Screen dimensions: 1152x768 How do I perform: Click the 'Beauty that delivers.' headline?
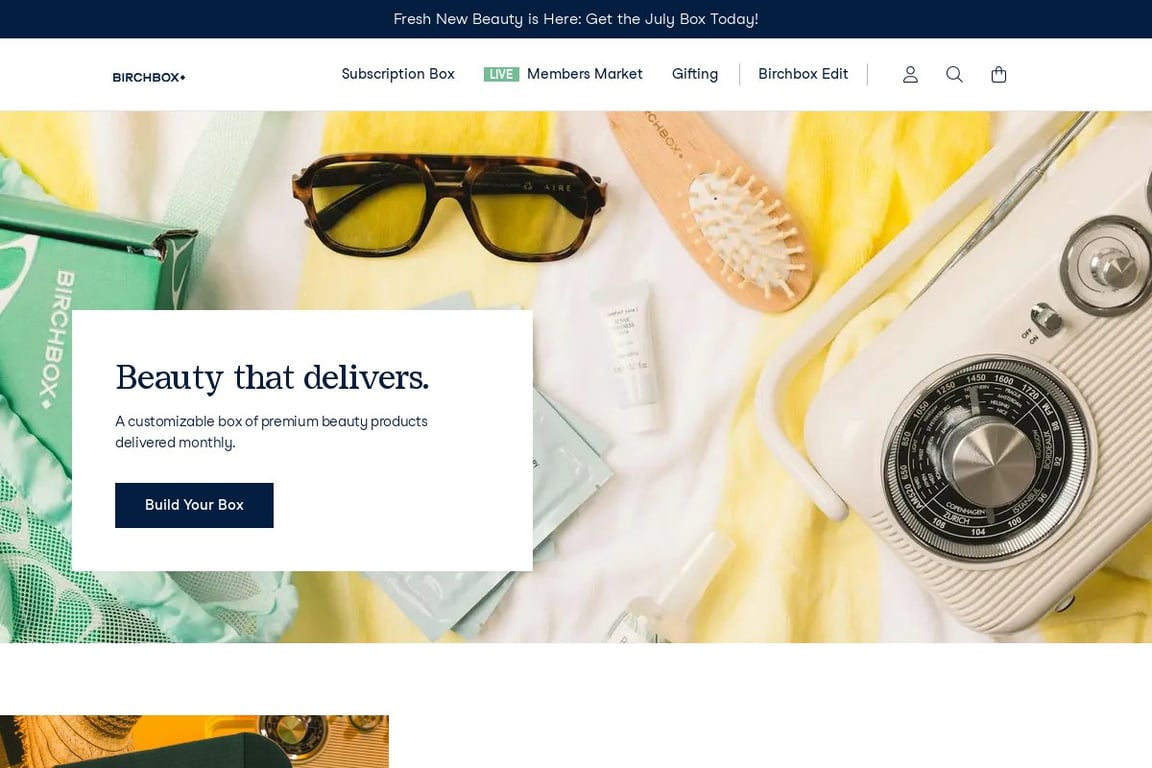pyautogui.click(x=272, y=378)
